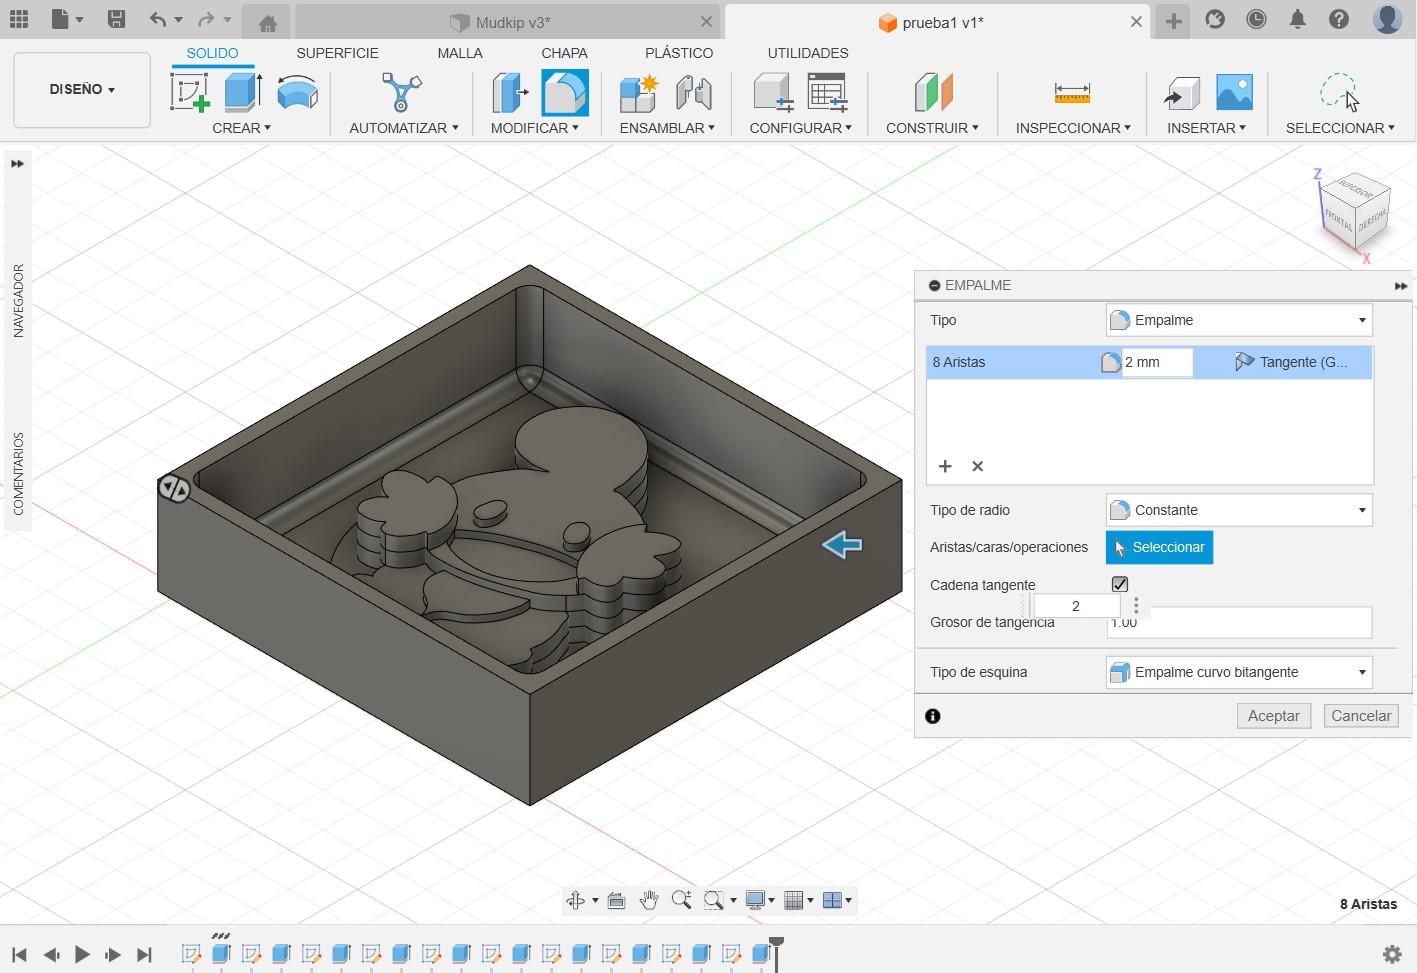Click the Automatizar tool icon
1417x973 pixels.
[x=401, y=92]
